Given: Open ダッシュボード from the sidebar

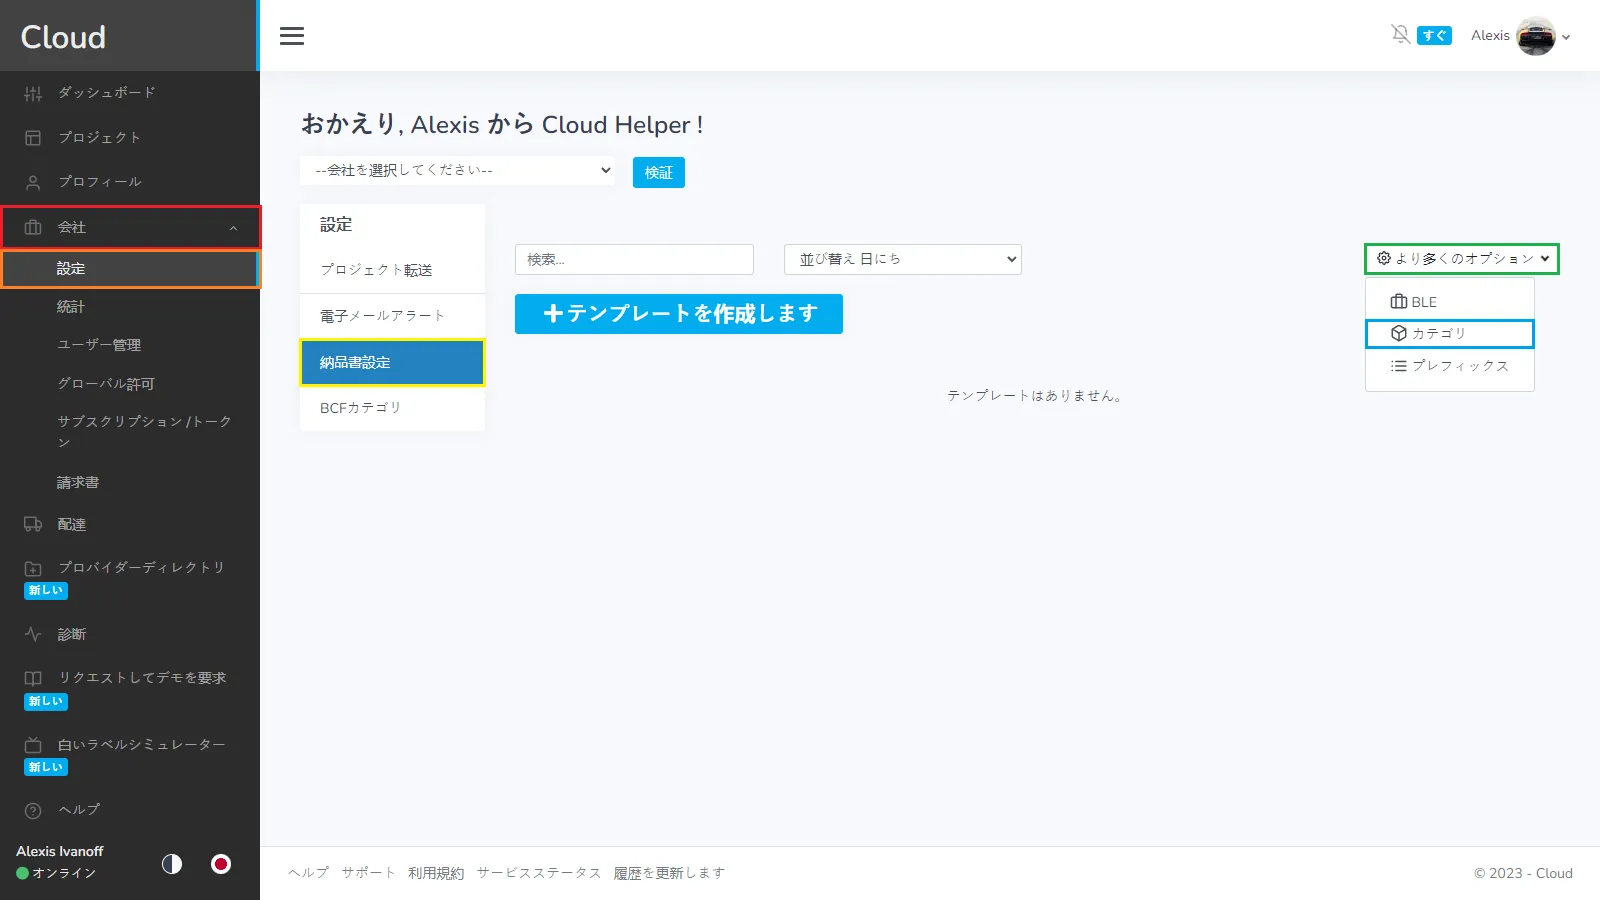Looking at the screenshot, I should tap(106, 93).
